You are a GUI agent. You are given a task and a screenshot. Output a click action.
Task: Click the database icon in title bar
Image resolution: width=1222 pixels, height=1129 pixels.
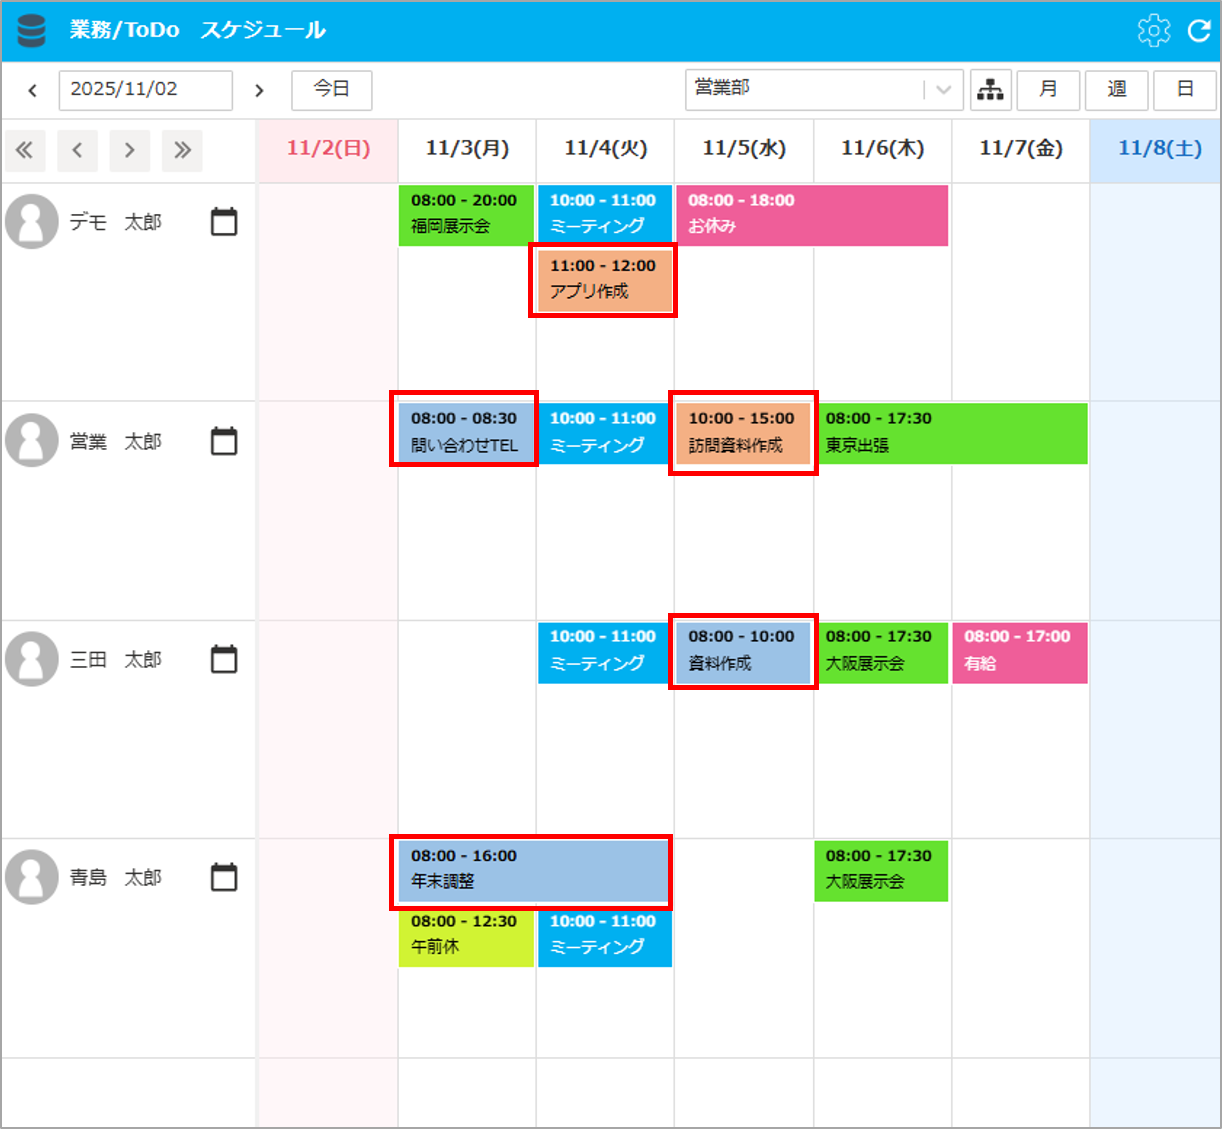[x=32, y=31]
